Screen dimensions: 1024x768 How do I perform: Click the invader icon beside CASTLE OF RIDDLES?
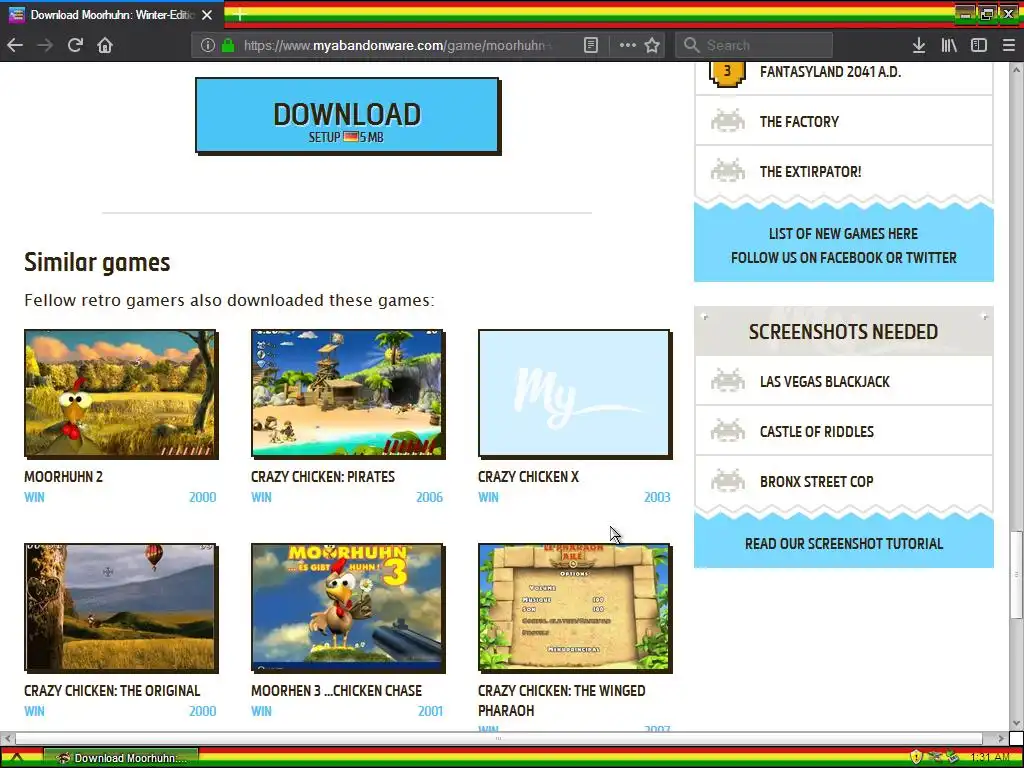point(728,431)
